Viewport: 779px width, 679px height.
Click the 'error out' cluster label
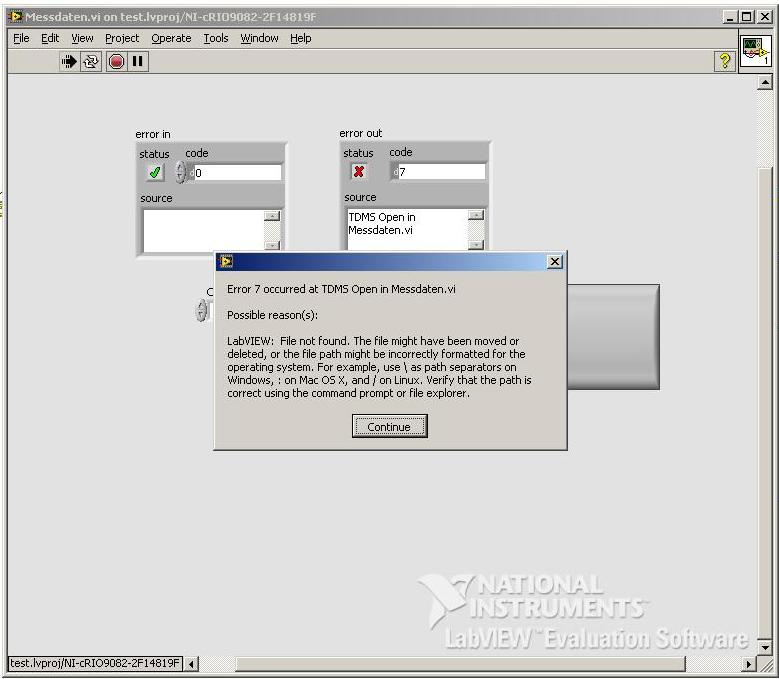(360, 133)
